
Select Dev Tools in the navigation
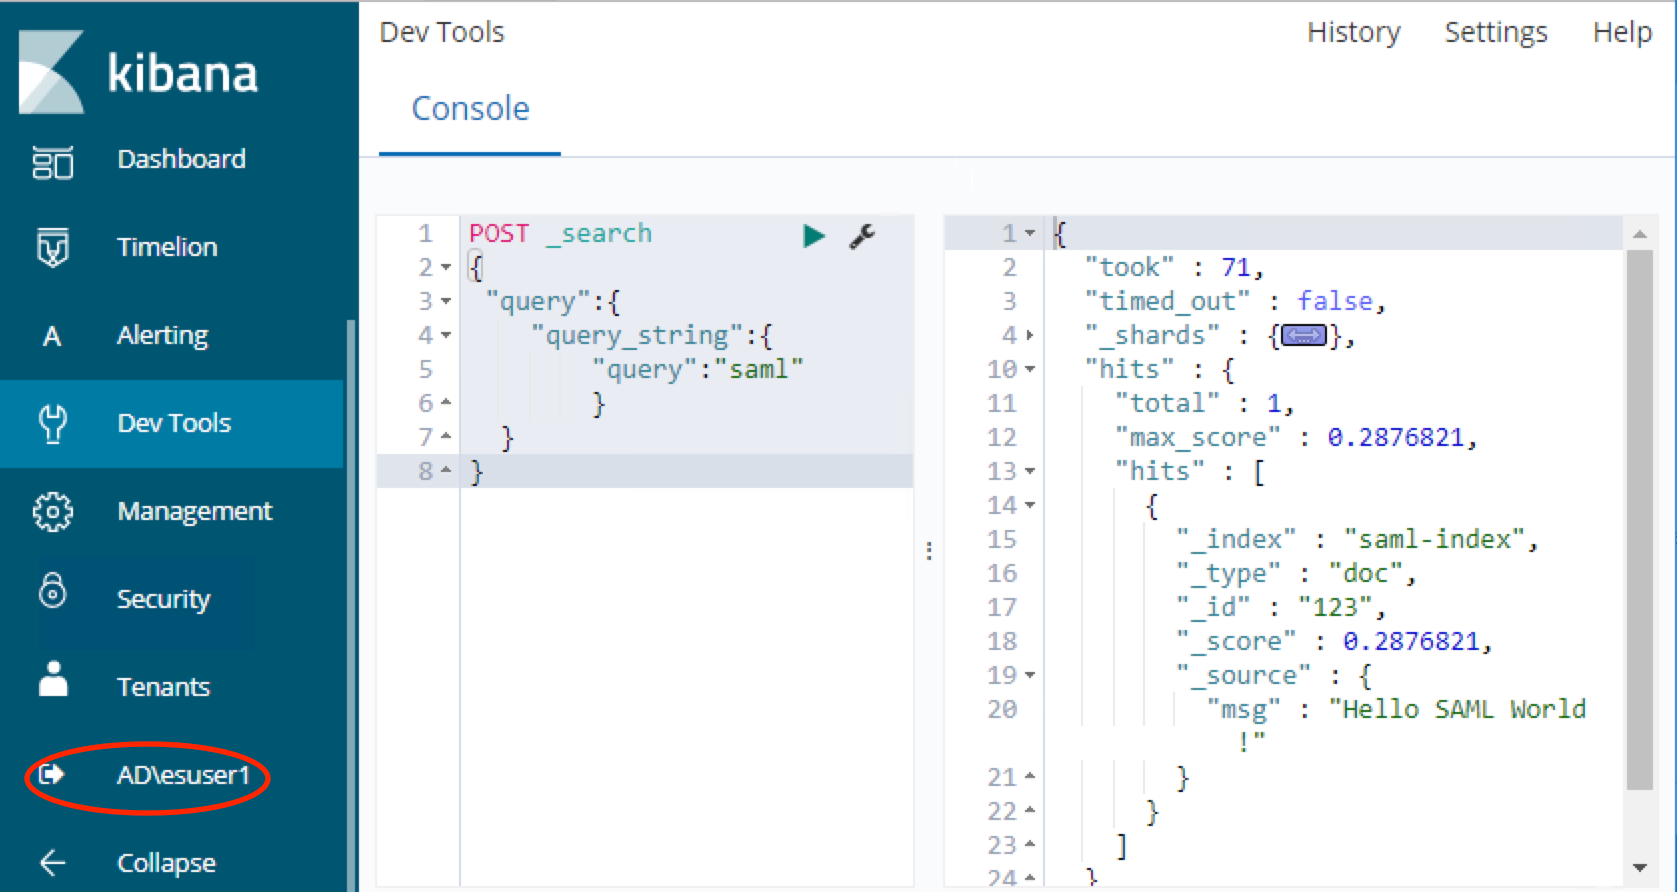click(174, 423)
